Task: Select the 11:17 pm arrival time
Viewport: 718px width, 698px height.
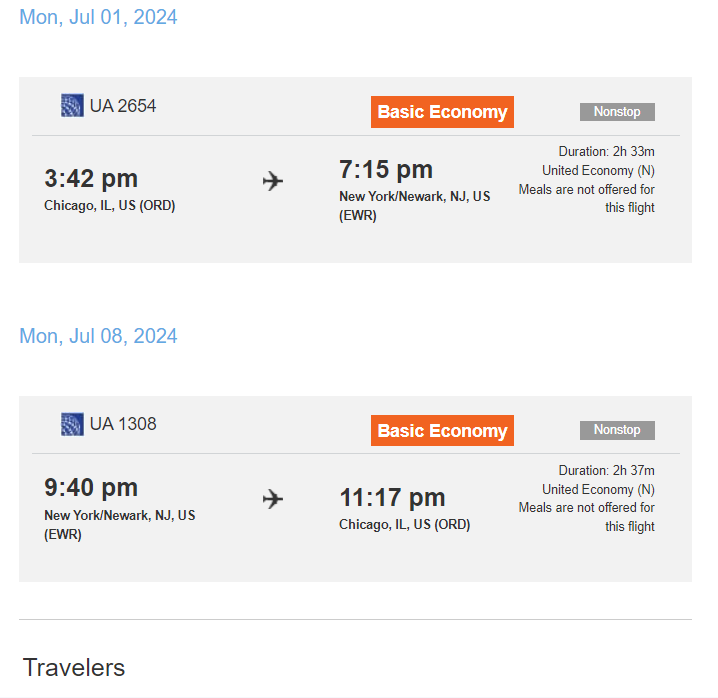Action: 392,498
